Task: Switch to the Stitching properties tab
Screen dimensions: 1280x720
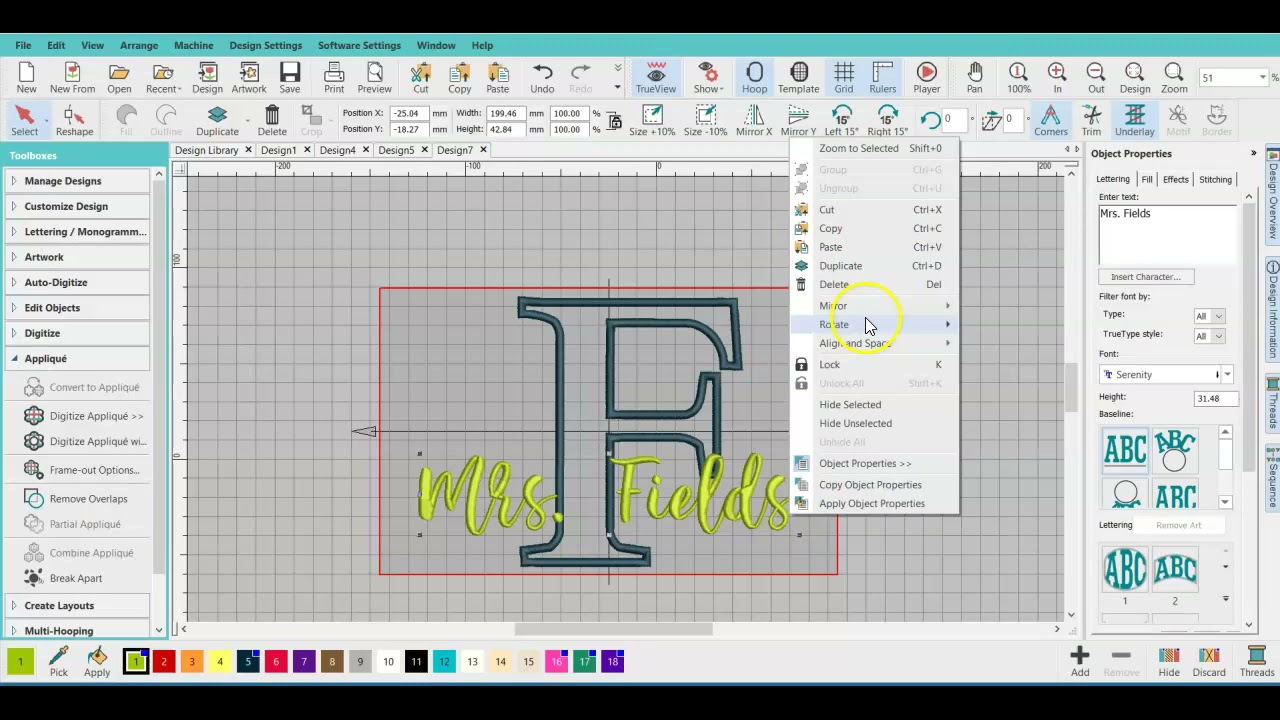Action: pos(1215,179)
